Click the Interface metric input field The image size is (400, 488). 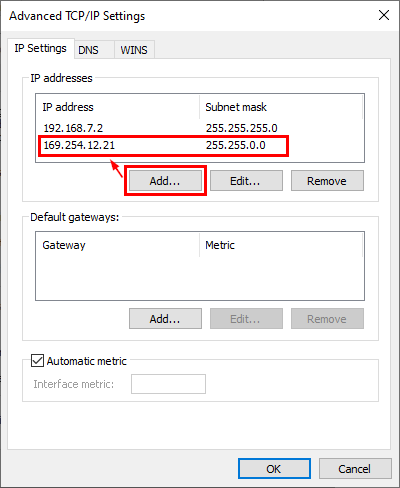point(168,384)
